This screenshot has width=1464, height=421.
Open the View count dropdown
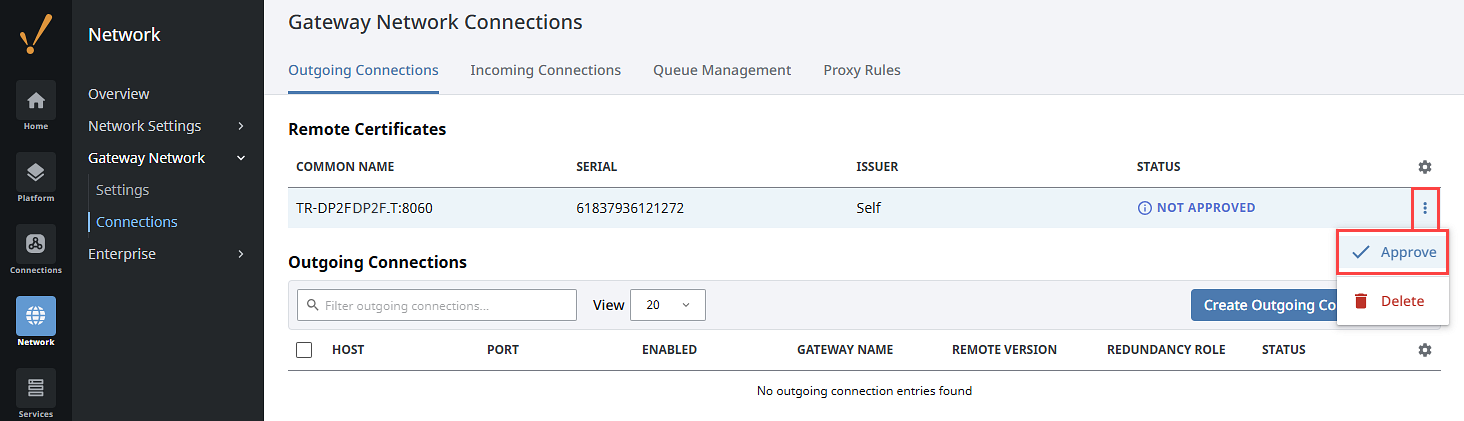click(668, 305)
